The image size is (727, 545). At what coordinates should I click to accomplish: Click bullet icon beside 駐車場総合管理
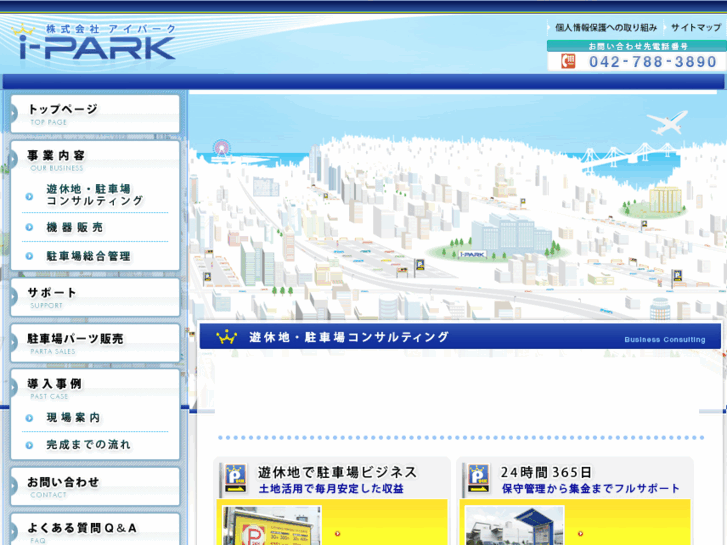[29, 256]
